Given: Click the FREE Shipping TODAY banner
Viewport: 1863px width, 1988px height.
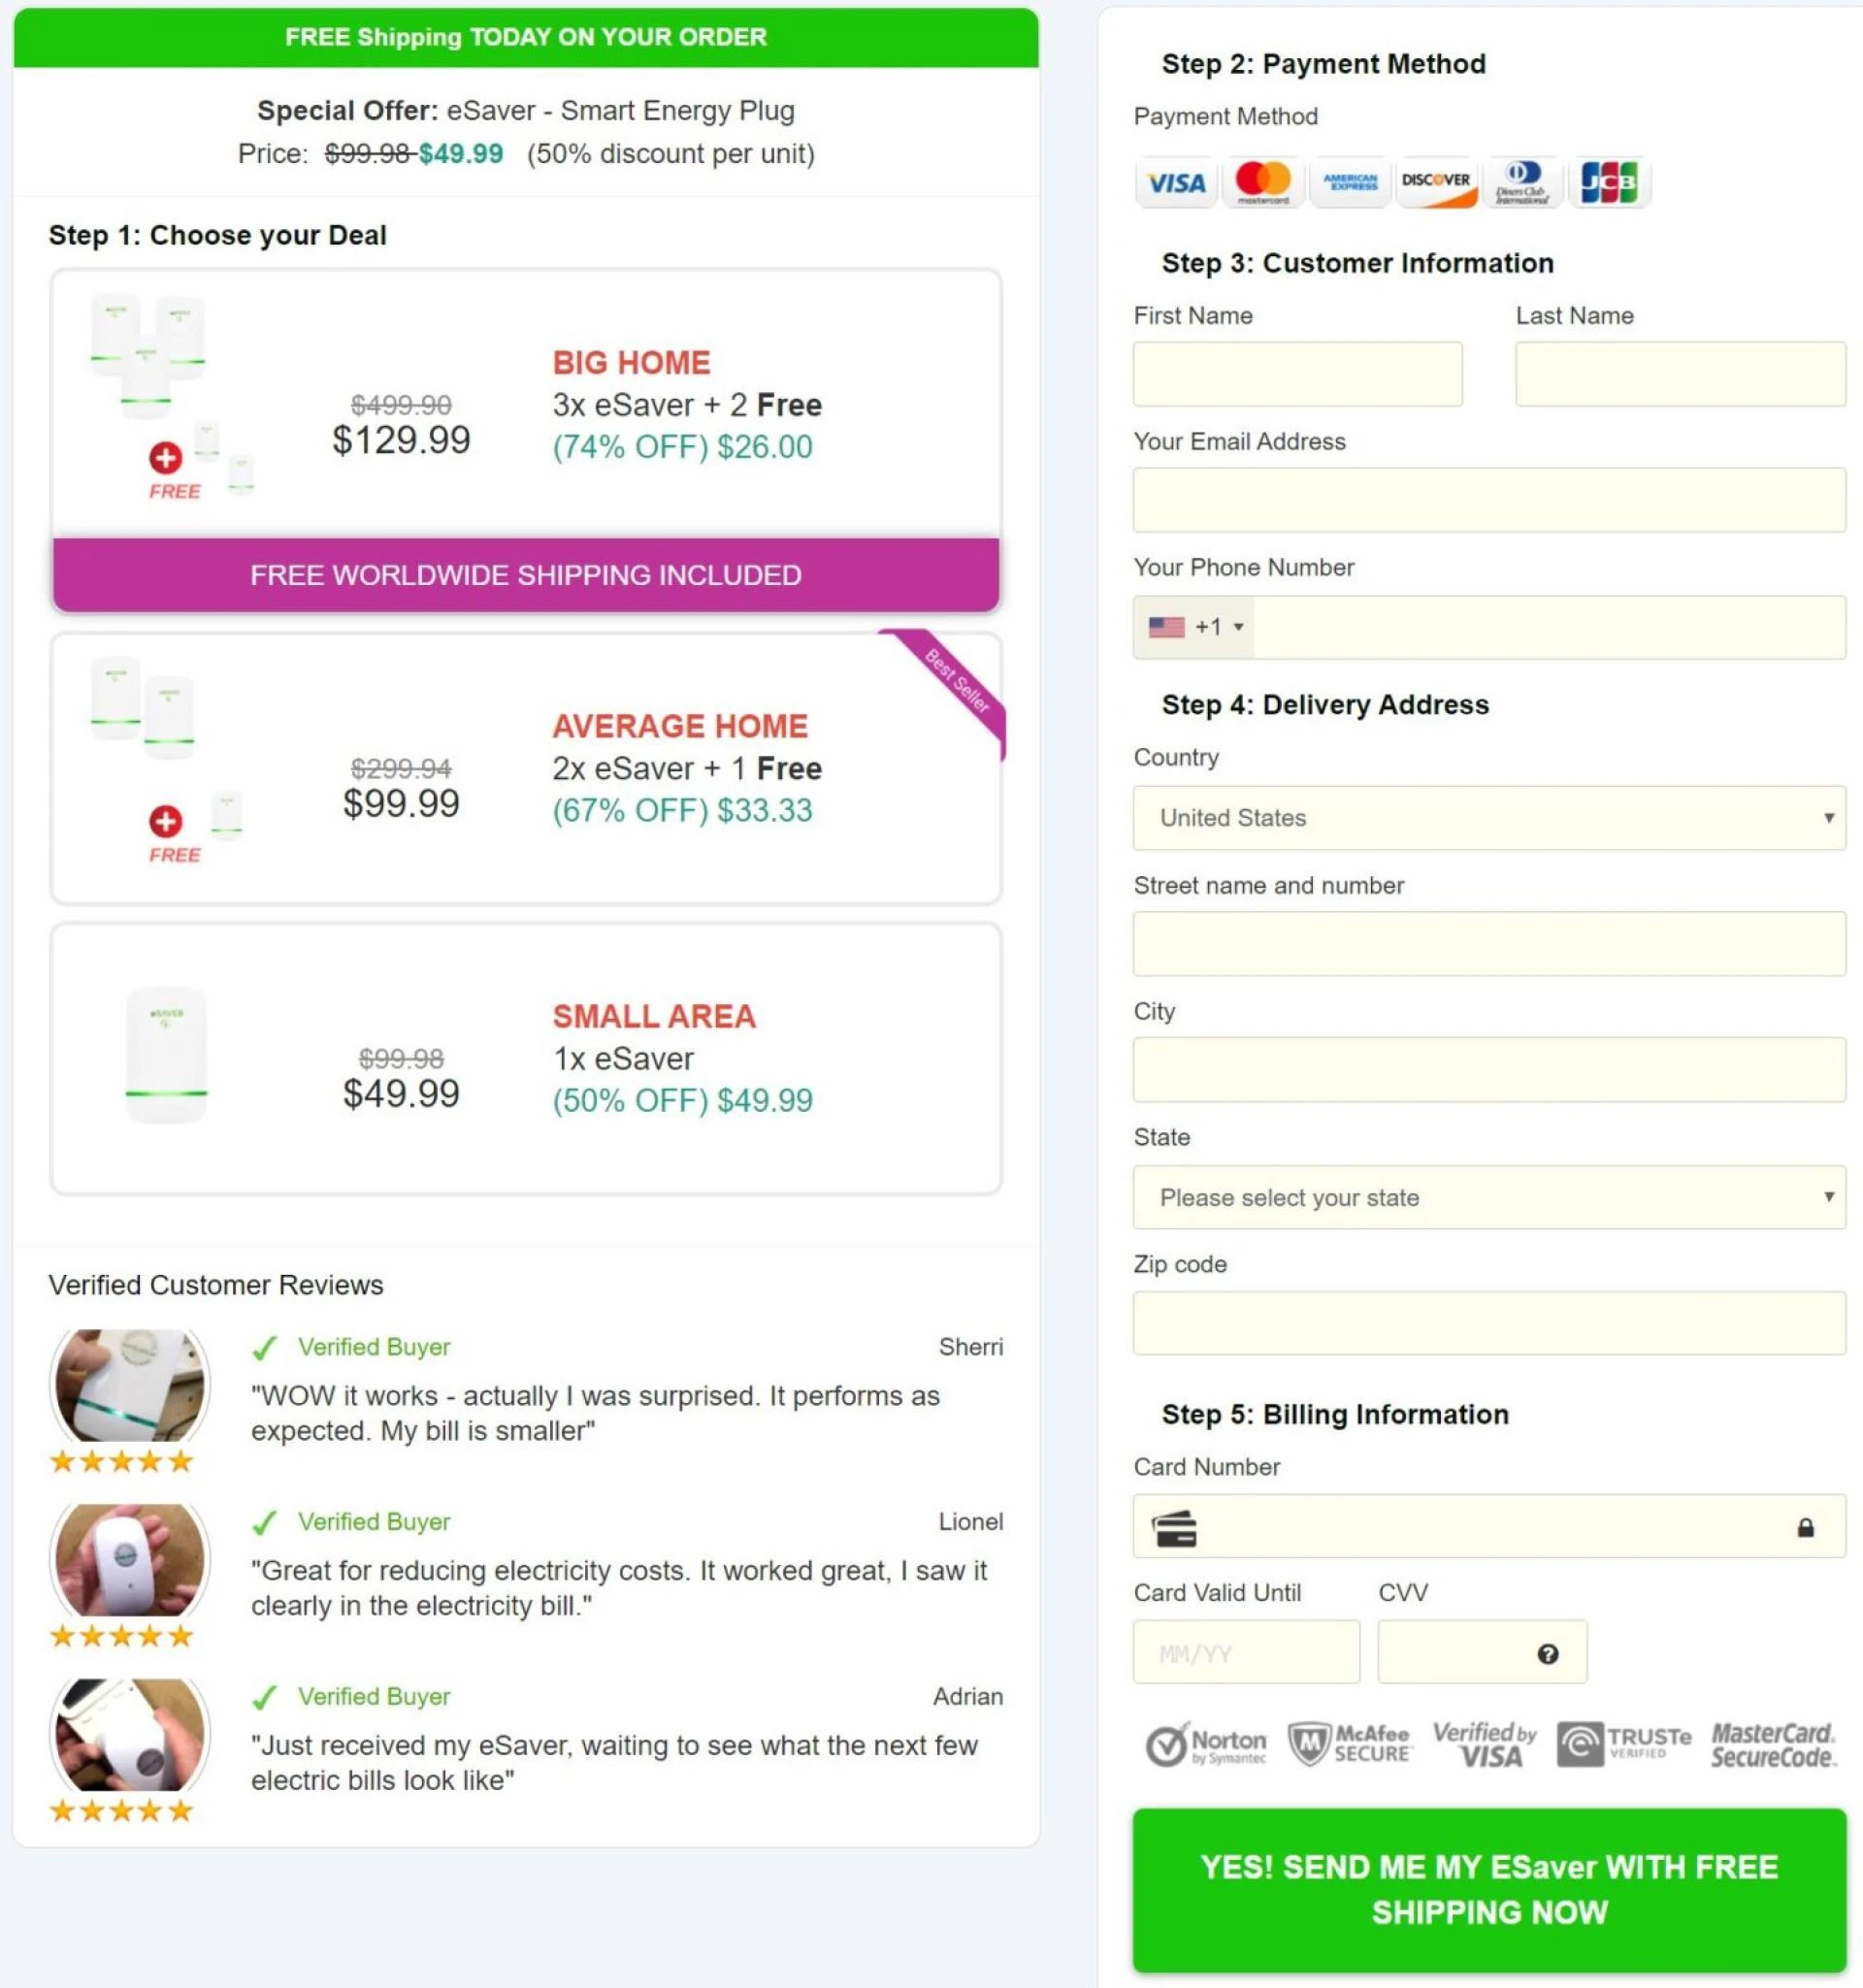Looking at the screenshot, I should [526, 37].
